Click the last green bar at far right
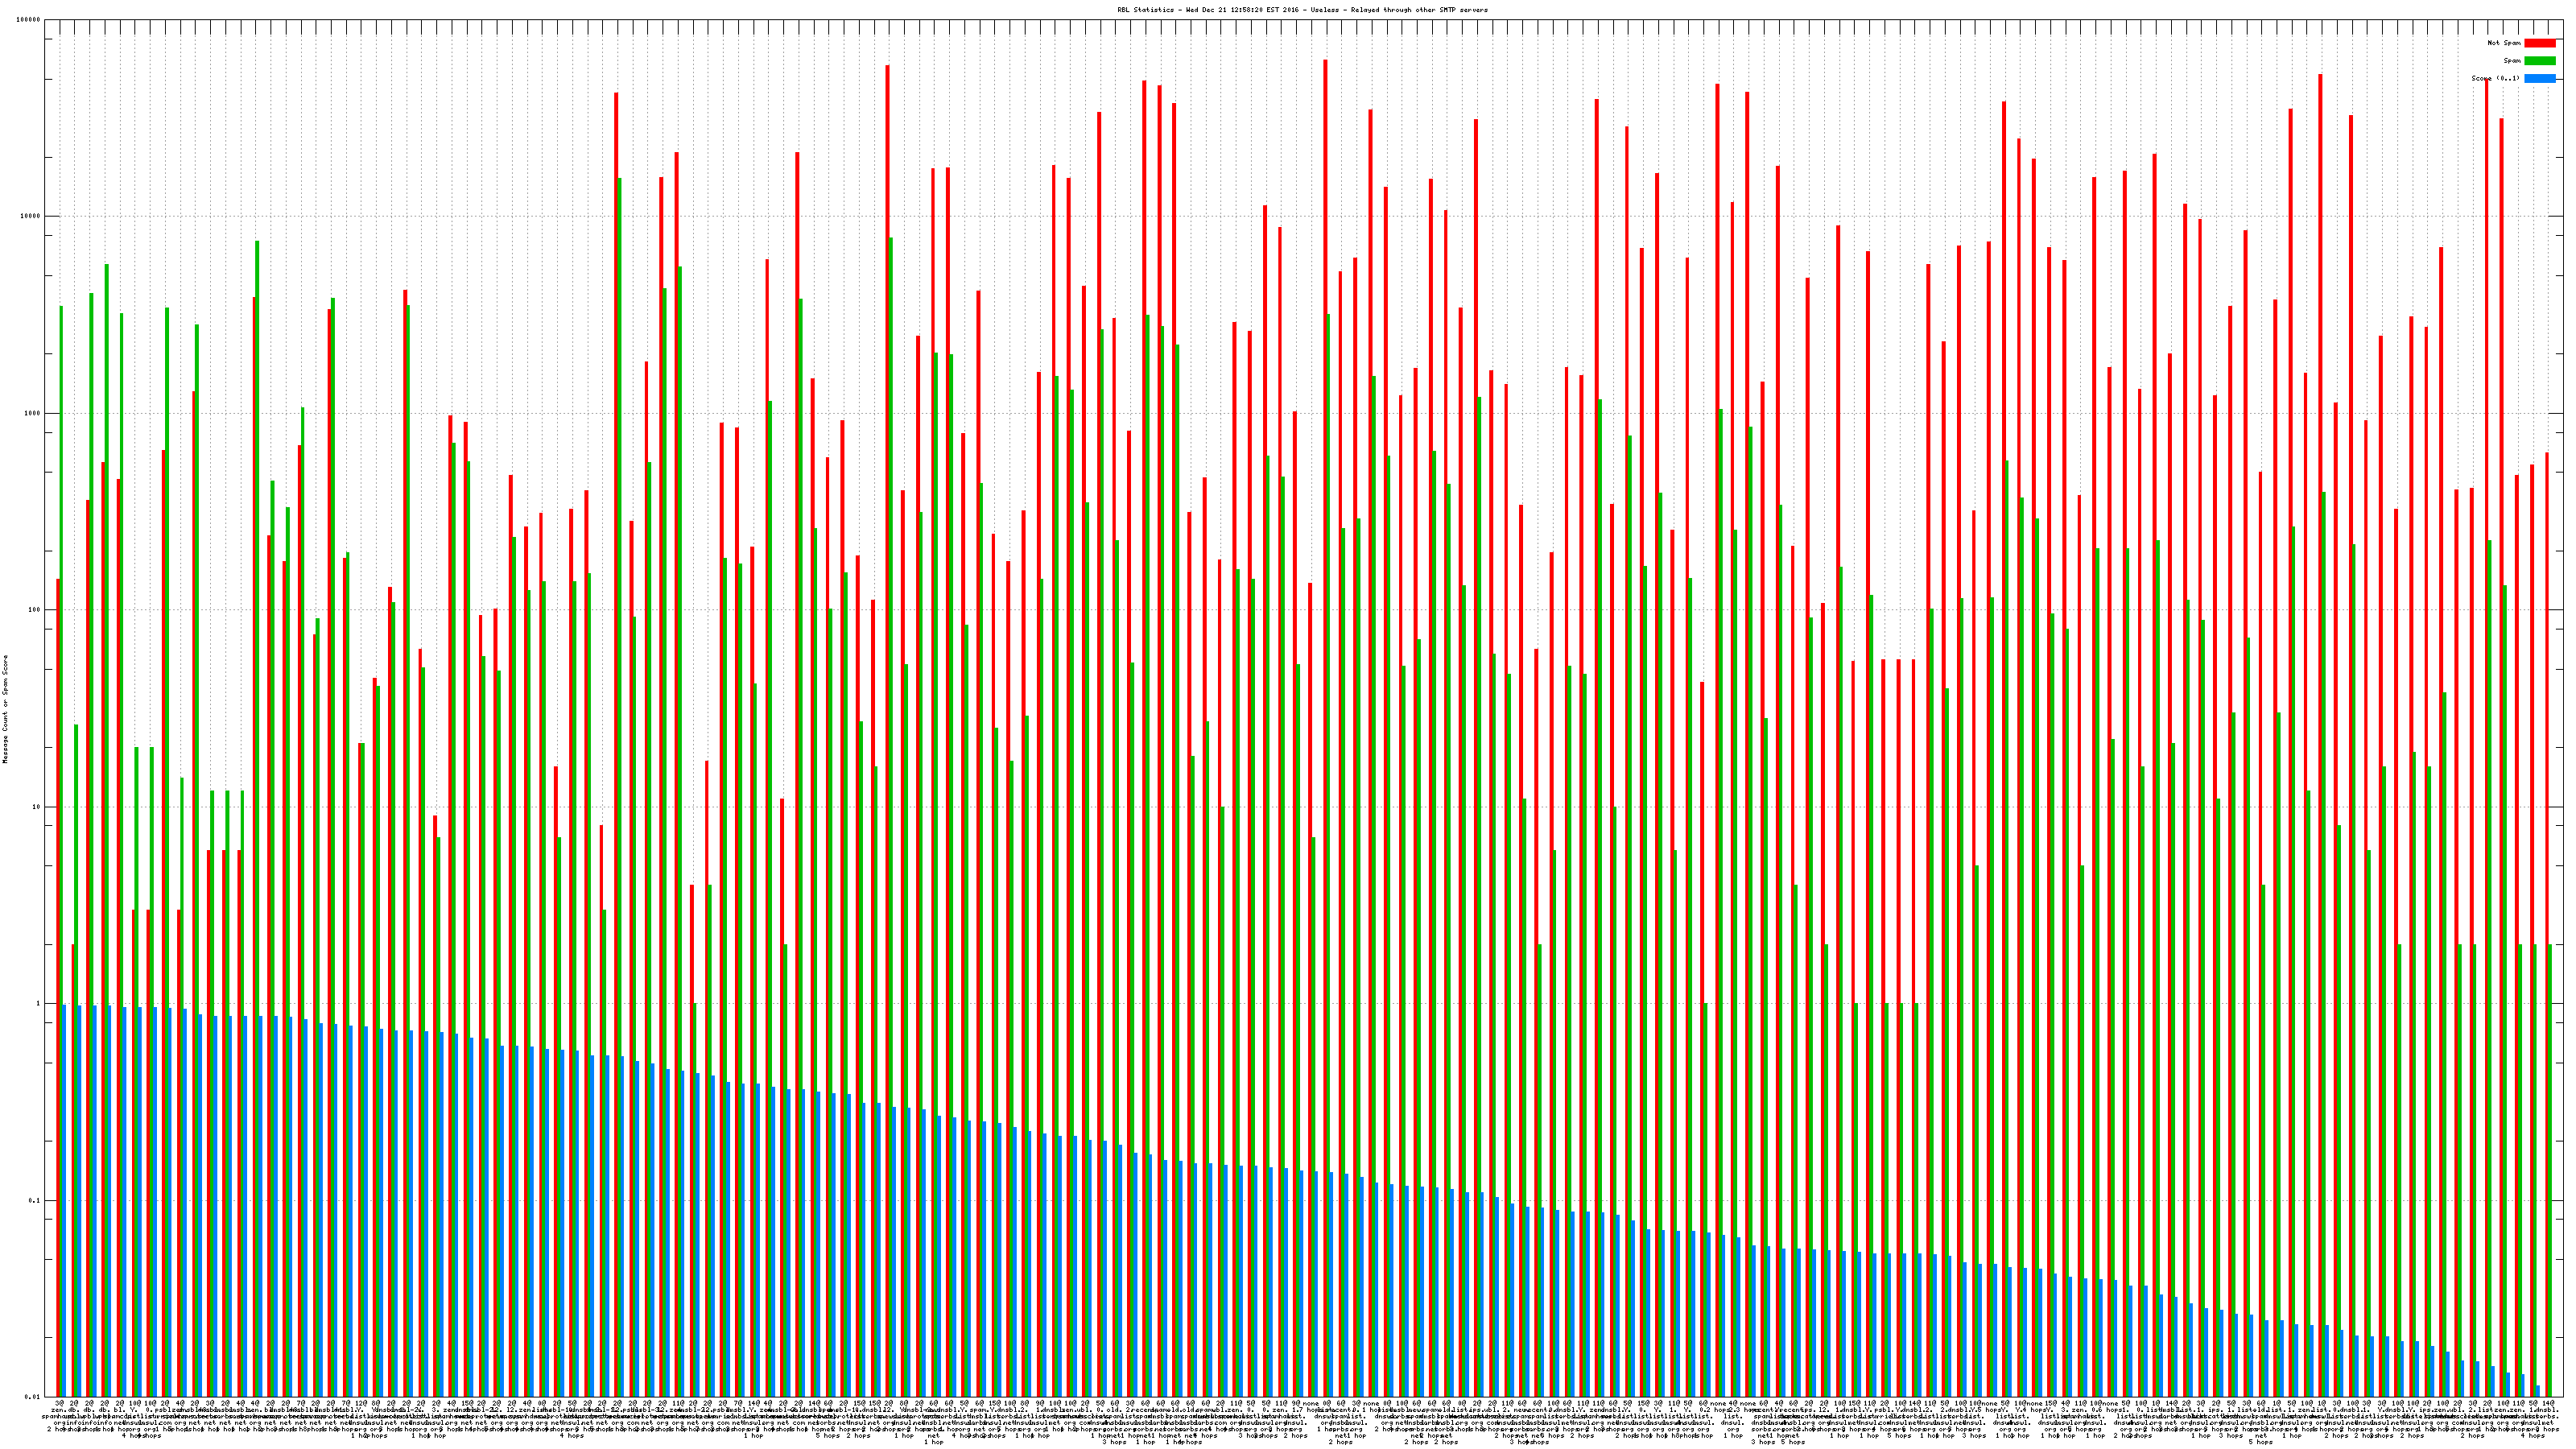Screen dimensions: 2576x1449 pyautogui.click(x=2550, y=1170)
